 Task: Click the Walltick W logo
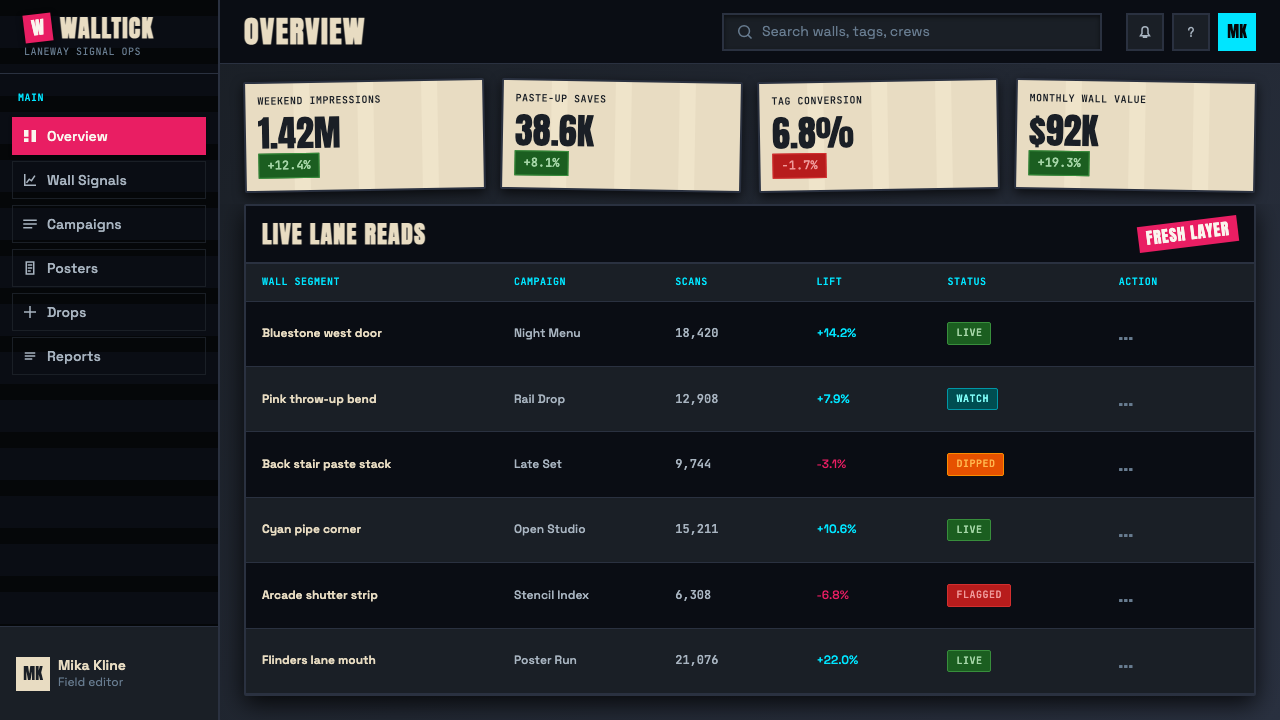click(x=38, y=28)
